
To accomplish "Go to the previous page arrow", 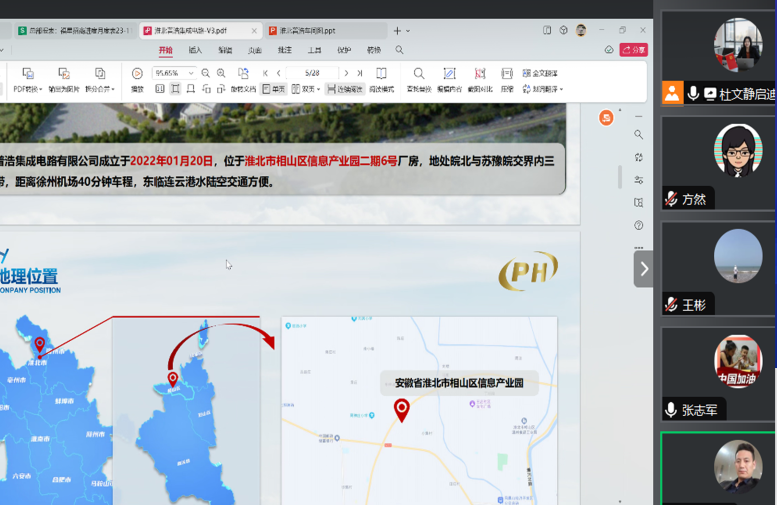I will pos(278,73).
